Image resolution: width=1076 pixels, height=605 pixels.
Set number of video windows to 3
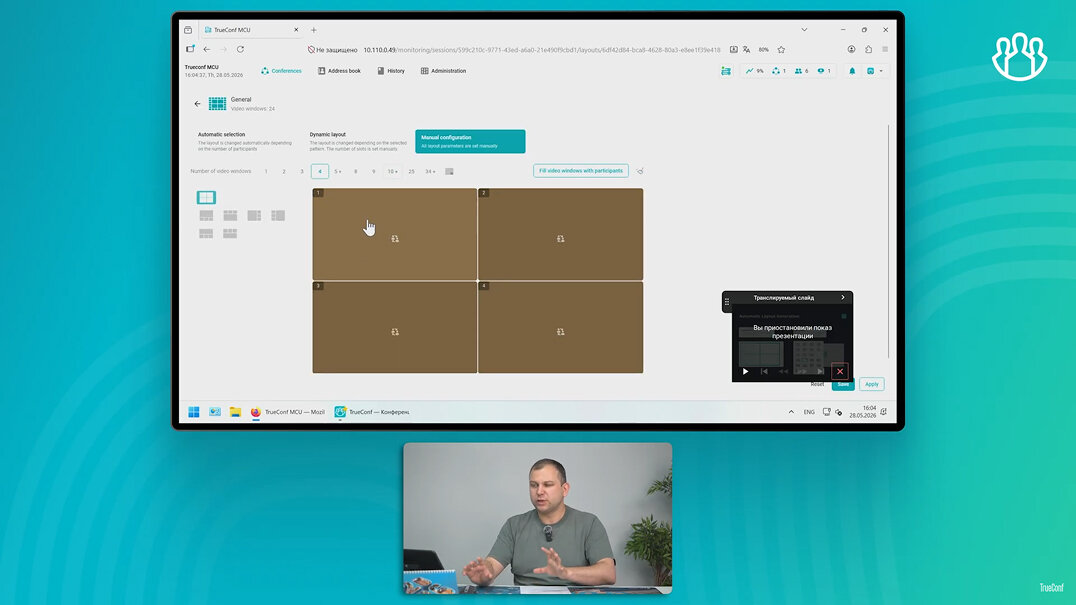coord(301,171)
